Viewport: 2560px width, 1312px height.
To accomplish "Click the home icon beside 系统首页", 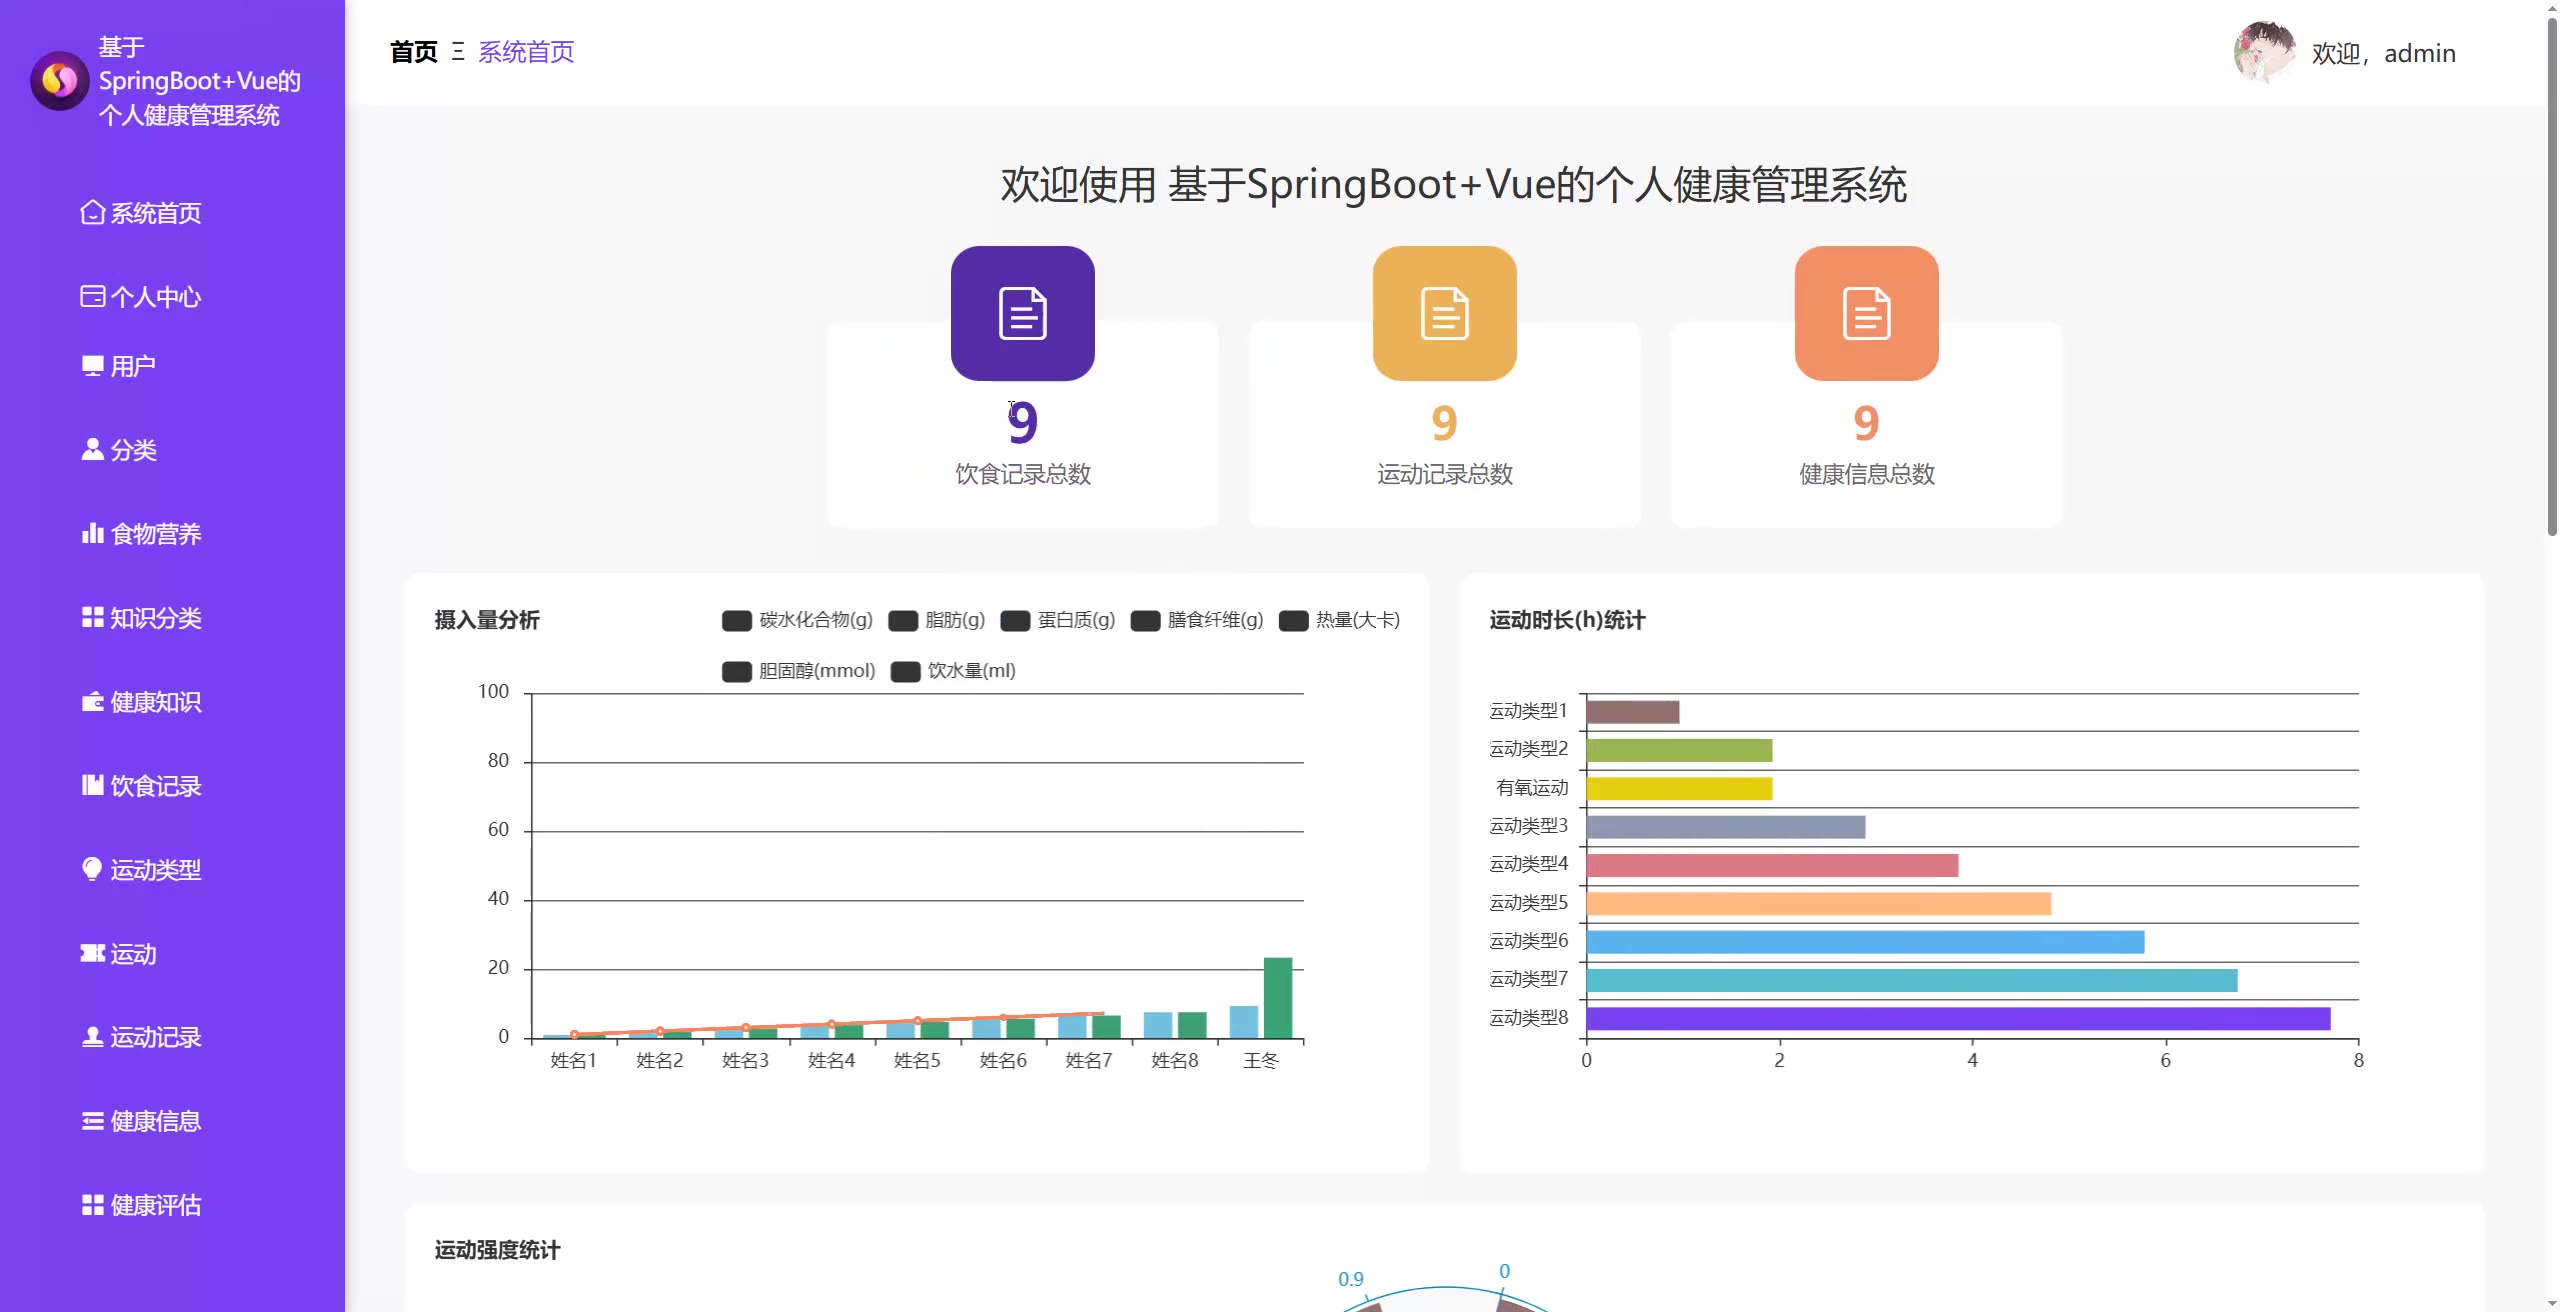I will (92, 213).
